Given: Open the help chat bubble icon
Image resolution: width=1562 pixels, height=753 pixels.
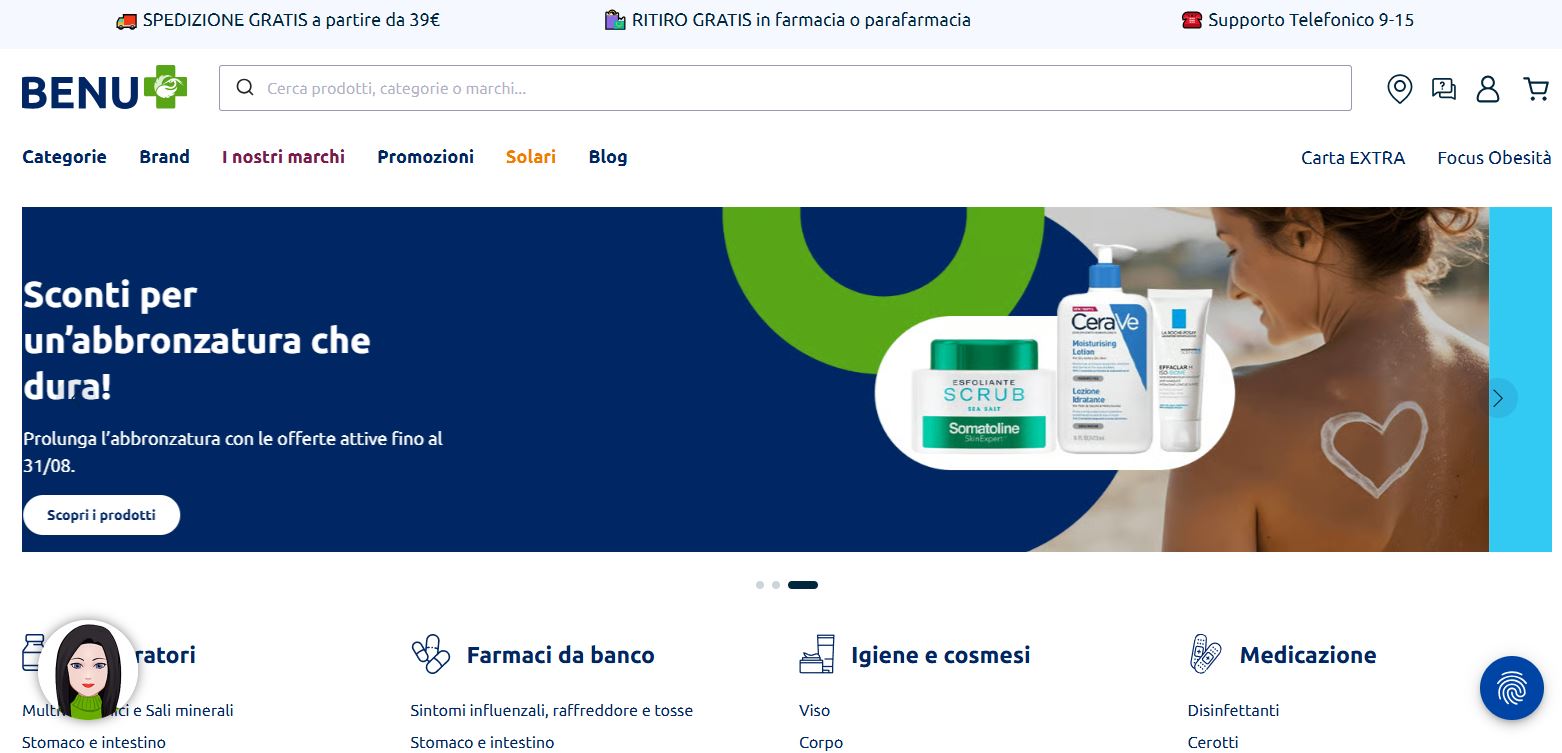Looking at the screenshot, I should point(1444,89).
